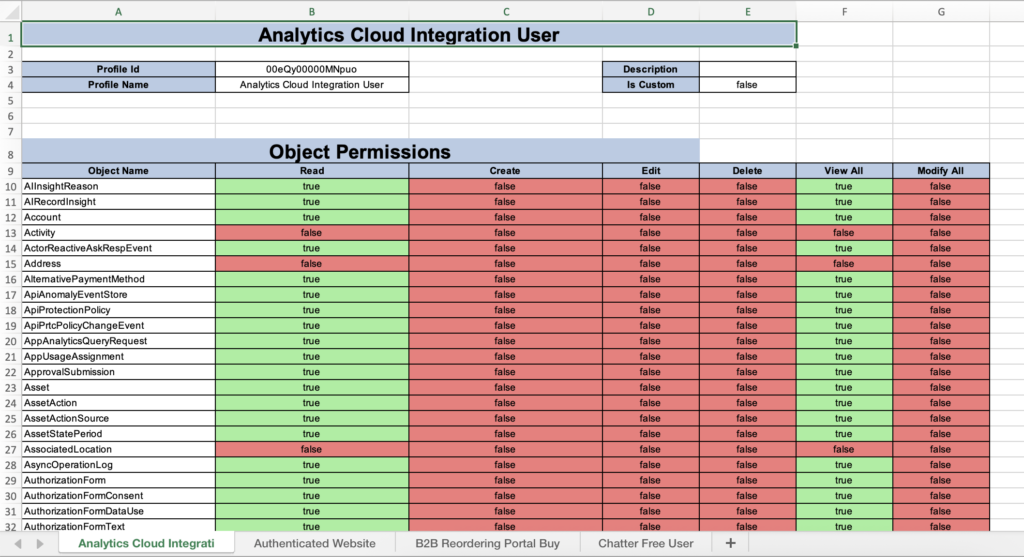Select the View All true cell for AppUsageAssignment

click(844, 357)
